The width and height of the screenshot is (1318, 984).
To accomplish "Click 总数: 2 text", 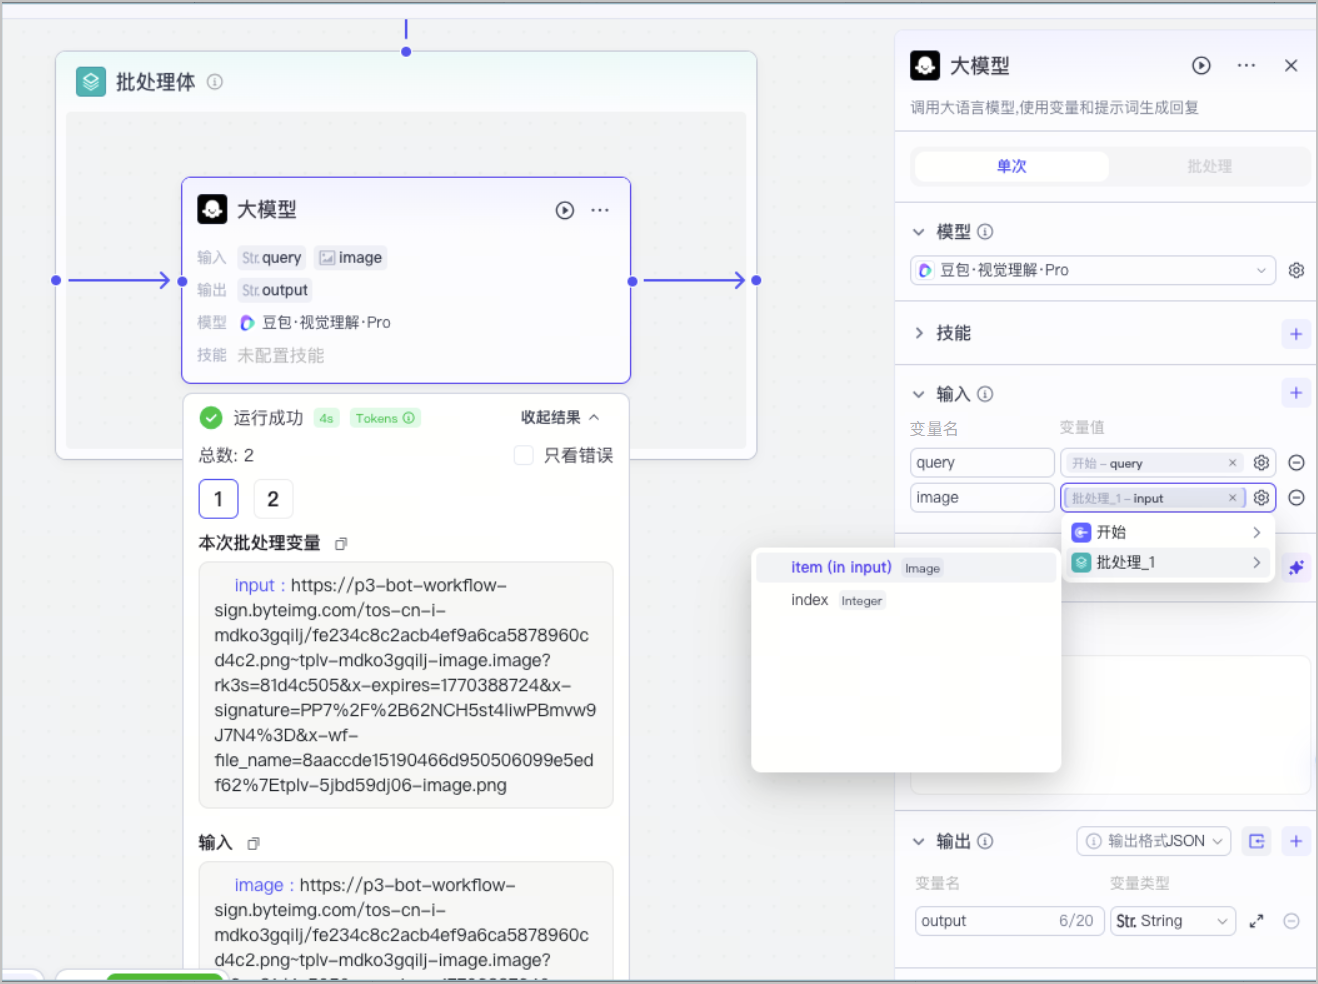I will coord(226,455).
